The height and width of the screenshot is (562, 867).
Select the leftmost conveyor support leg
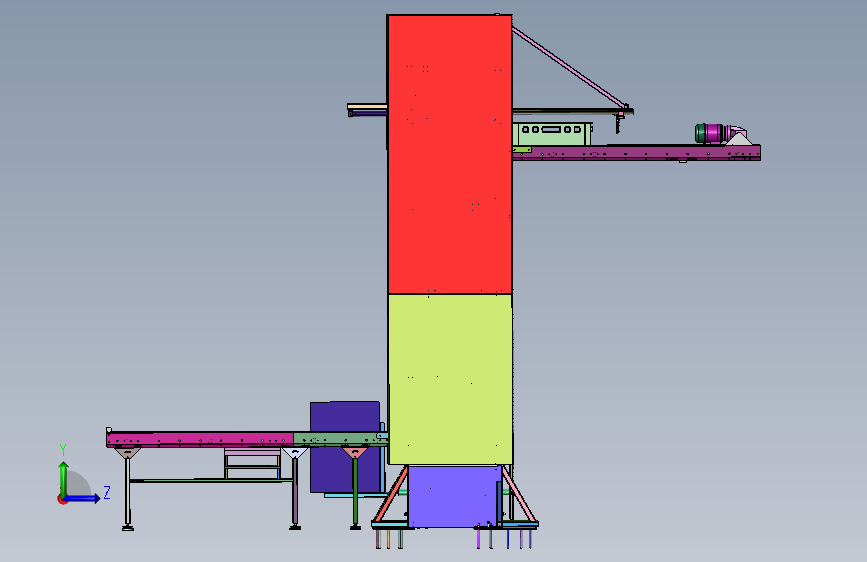coord(128,492)
